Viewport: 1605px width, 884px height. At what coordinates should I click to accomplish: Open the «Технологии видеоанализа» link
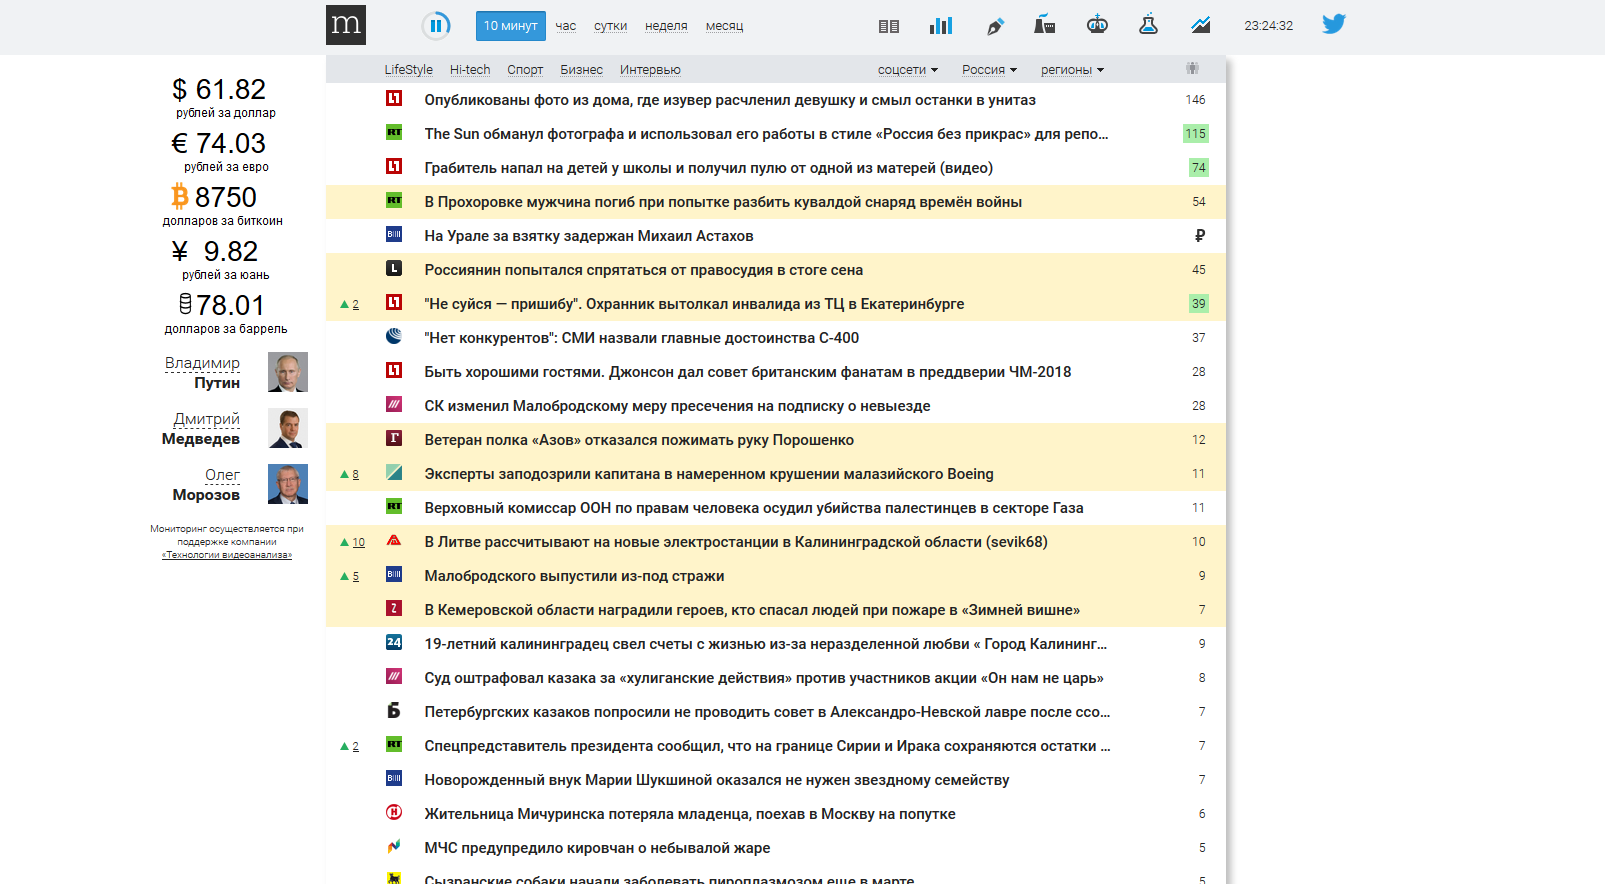click(x=227, y=555)
